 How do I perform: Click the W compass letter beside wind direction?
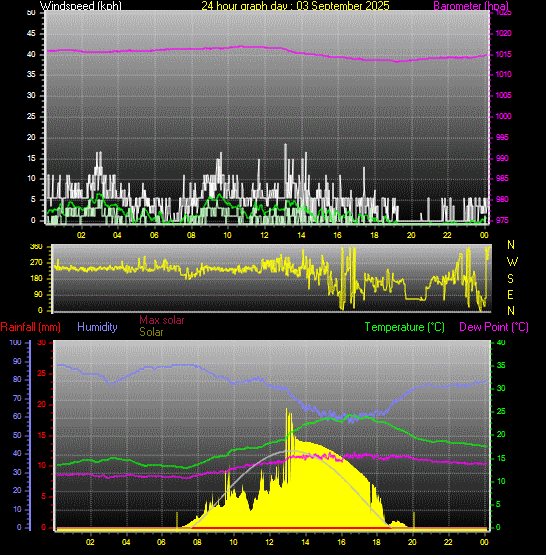[512, 262]
